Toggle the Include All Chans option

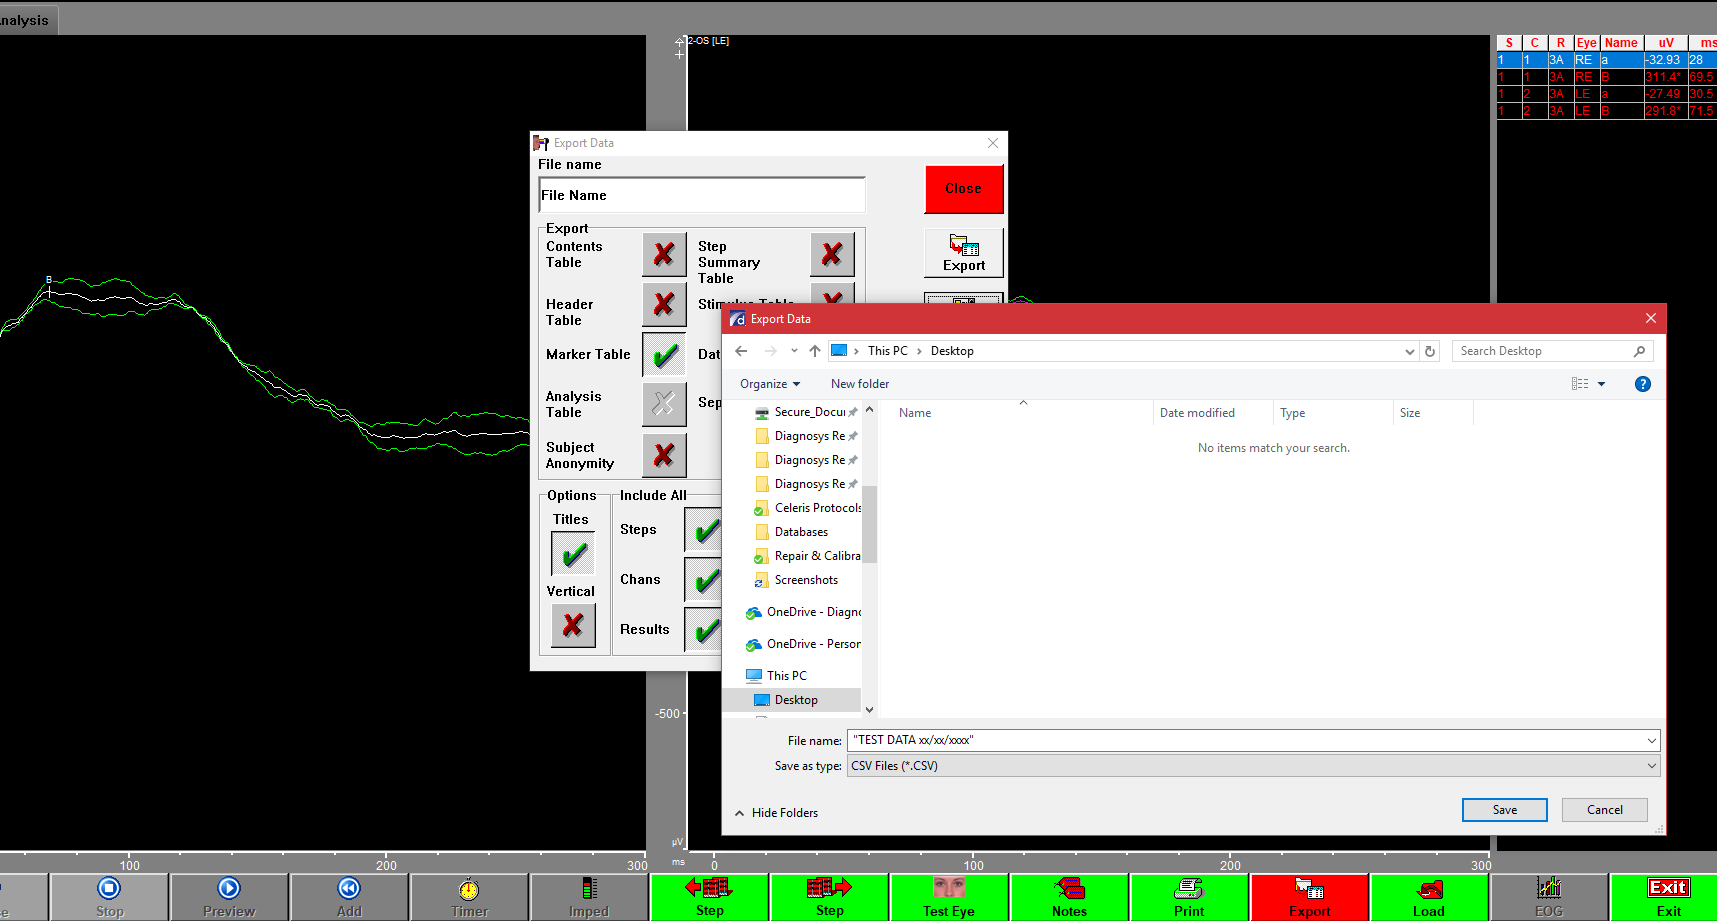tap(703, 580)
